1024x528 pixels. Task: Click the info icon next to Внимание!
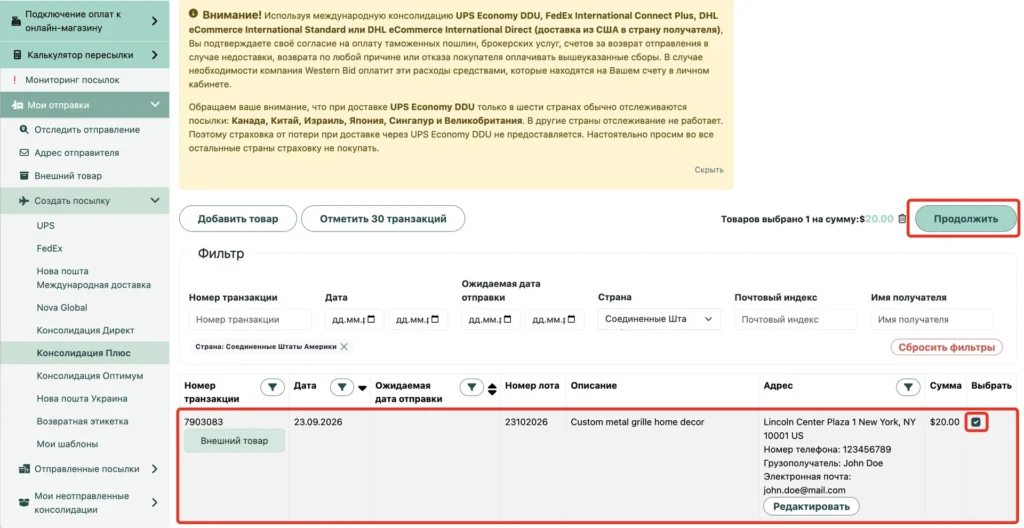click(193, 13)
